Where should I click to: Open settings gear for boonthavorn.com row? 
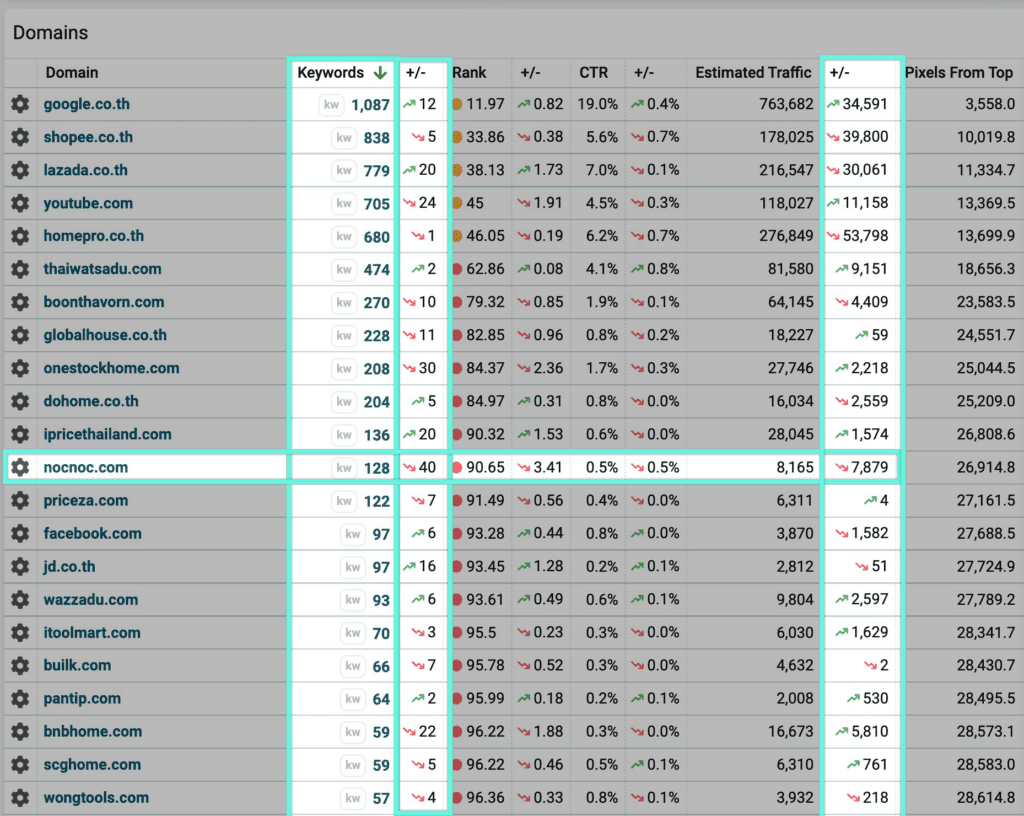[20, 302]
